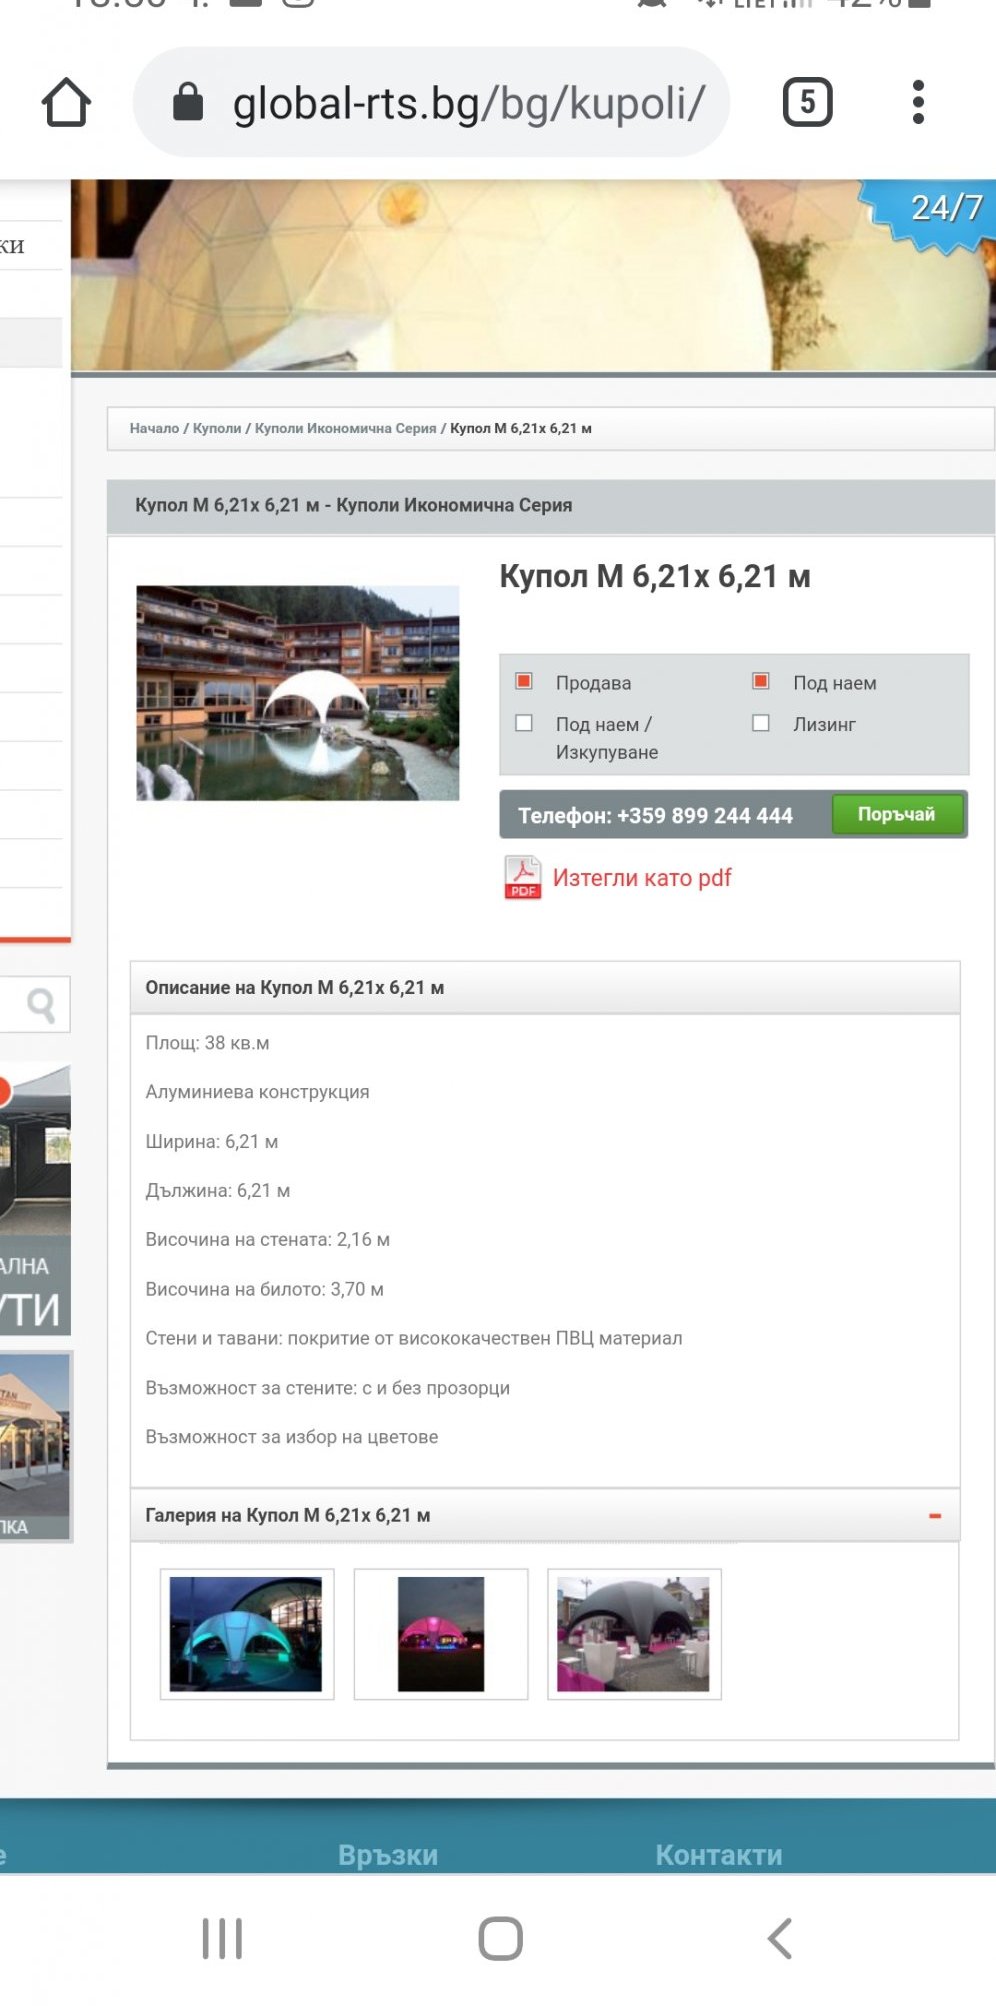The height and width of the screenshot is (2006, 996).
Task: Check the Под наем / Изкупуване option
Action: tap(524, 723)
